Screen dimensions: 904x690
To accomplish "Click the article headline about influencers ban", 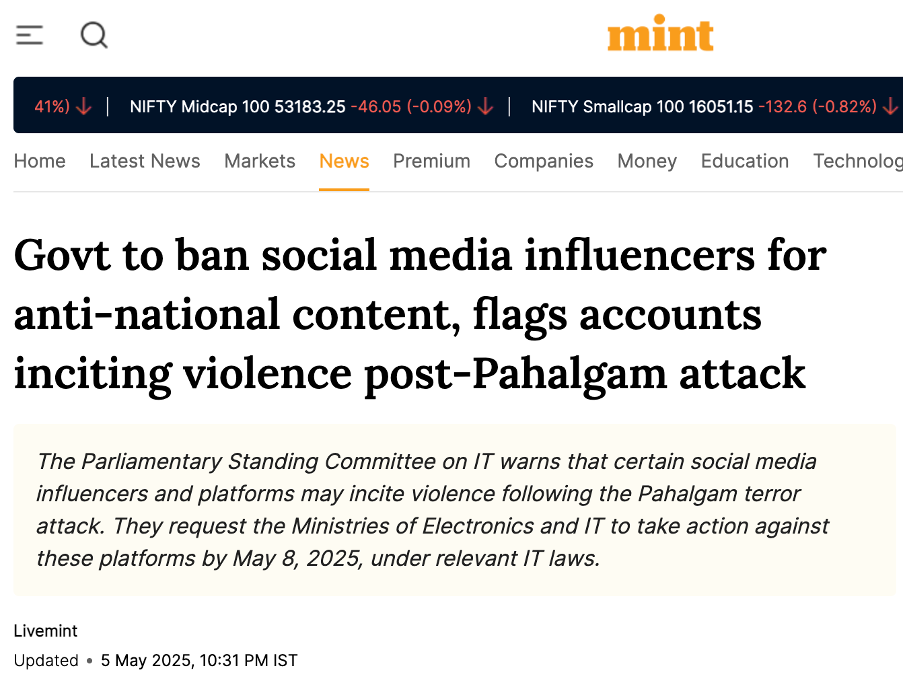I will click(x=420, y=315).
